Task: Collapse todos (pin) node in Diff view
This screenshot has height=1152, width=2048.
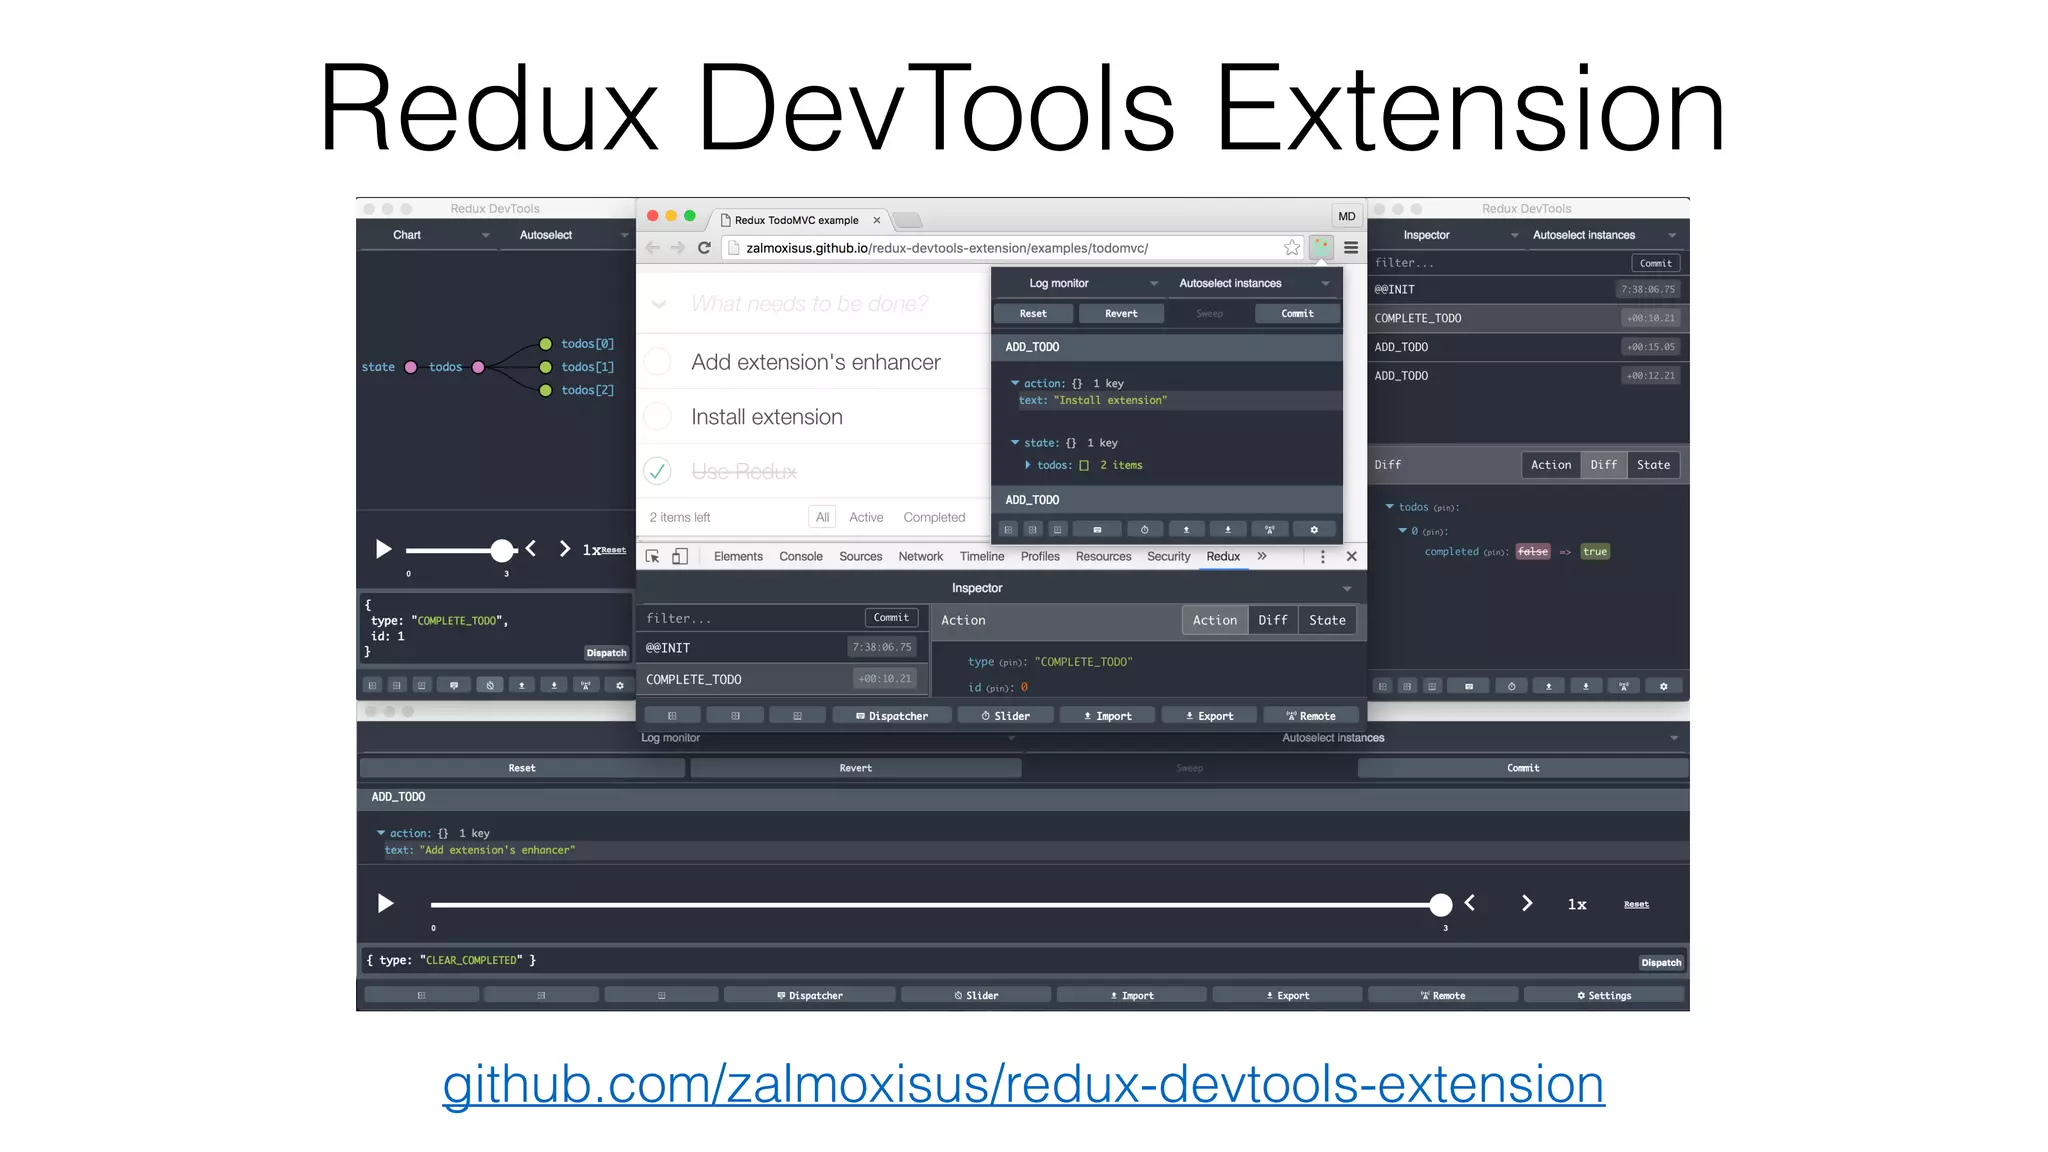Action: 1390,507
